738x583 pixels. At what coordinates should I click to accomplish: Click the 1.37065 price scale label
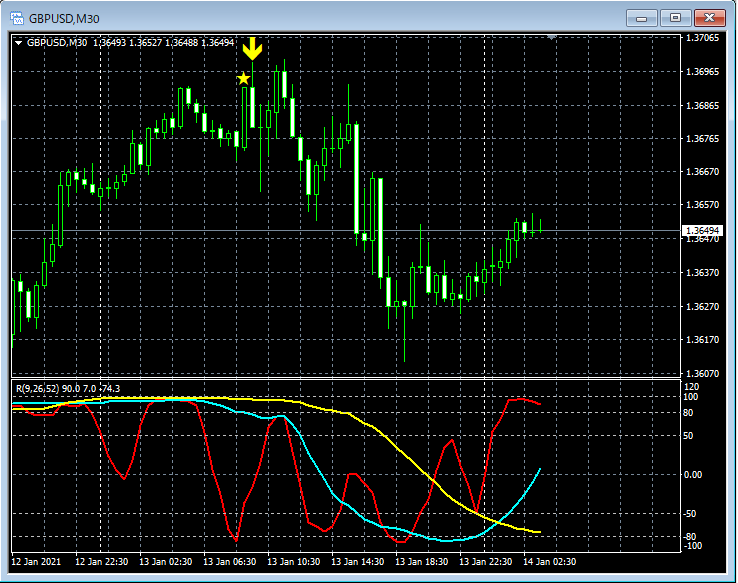[x=703, y=38]
